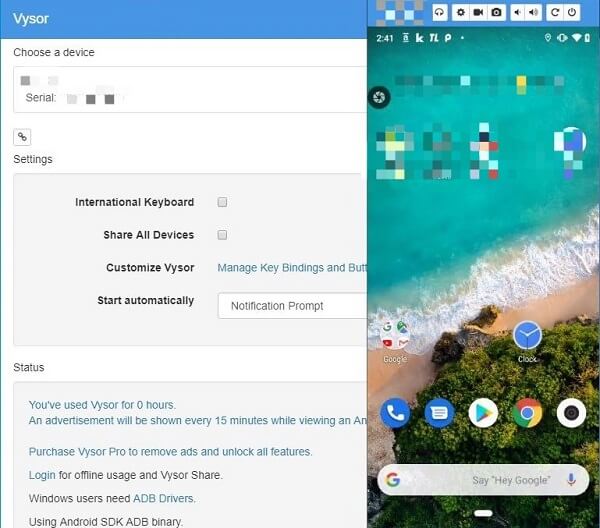The image size is (600, 528).
Task: Take a screenshot with the camera icon
Action: pos(495,12)
